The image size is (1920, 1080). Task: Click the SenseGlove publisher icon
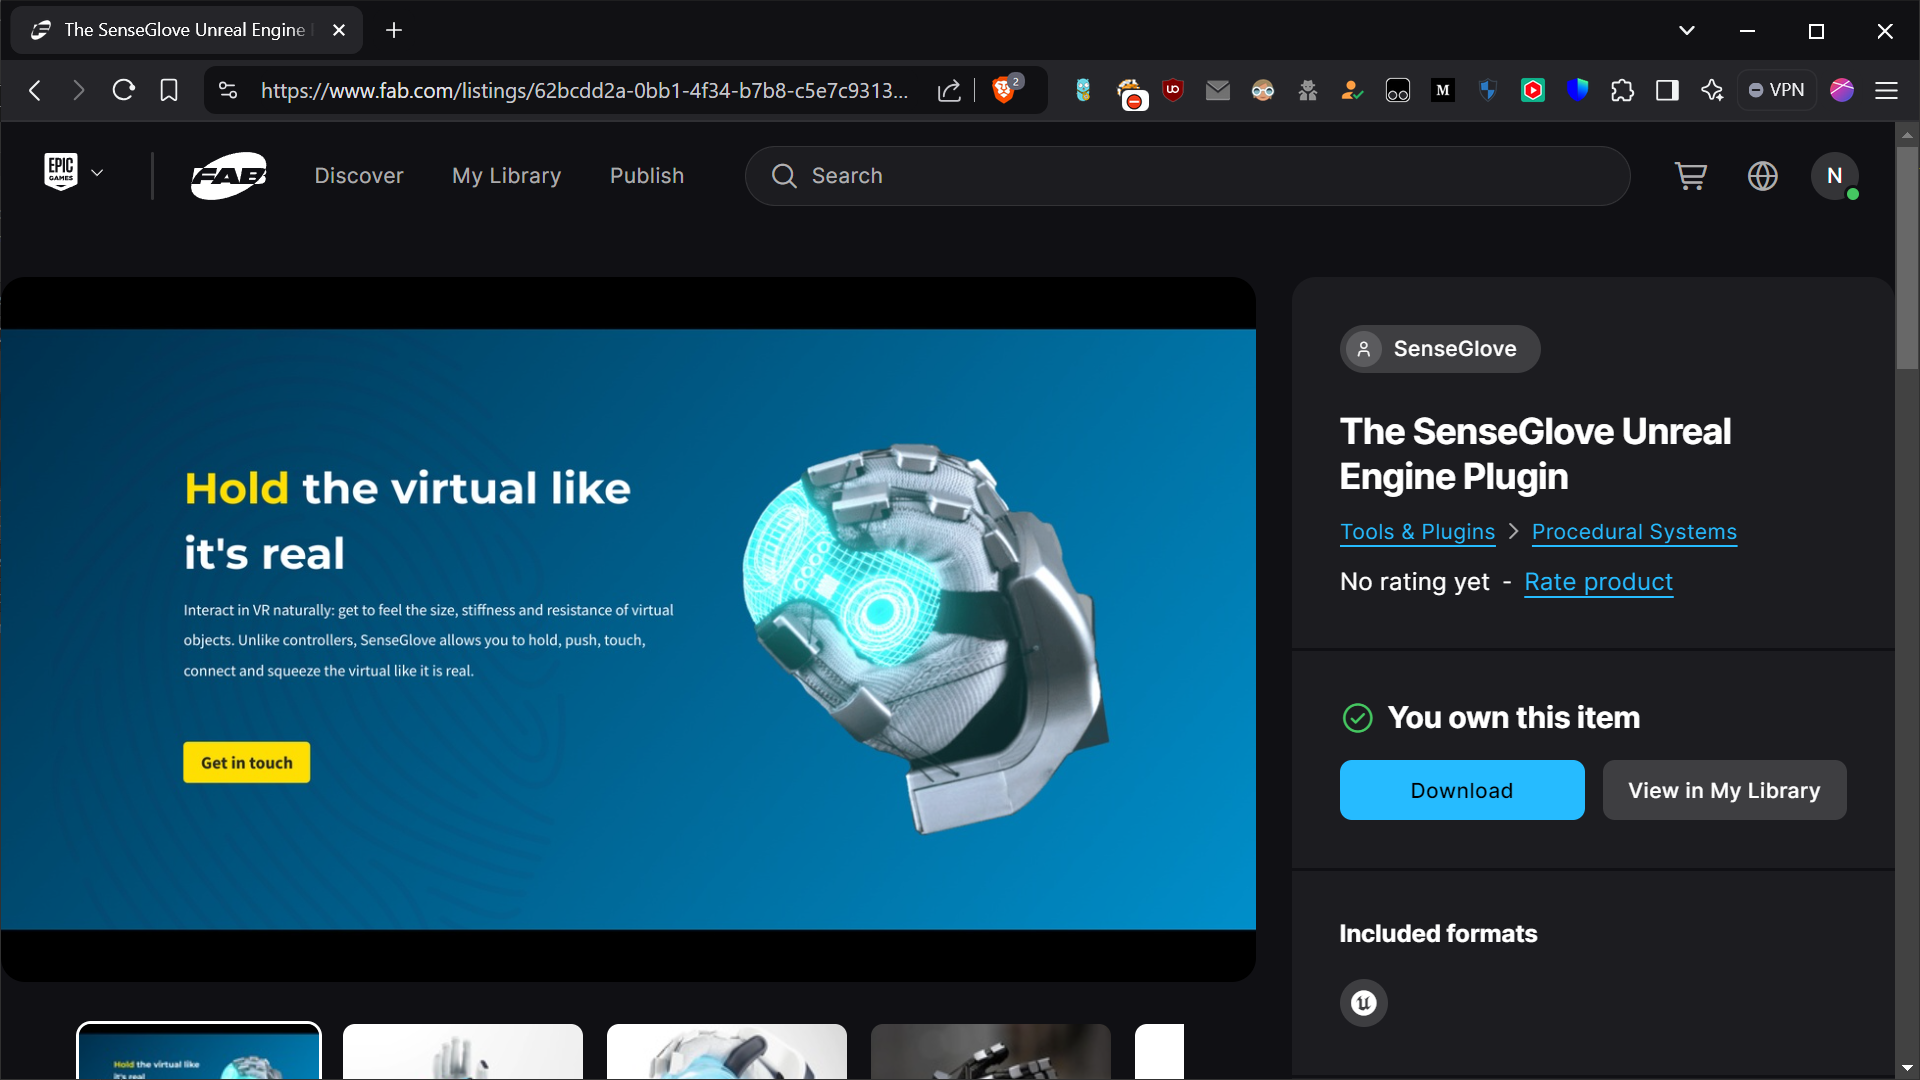tap(1365, 348)
